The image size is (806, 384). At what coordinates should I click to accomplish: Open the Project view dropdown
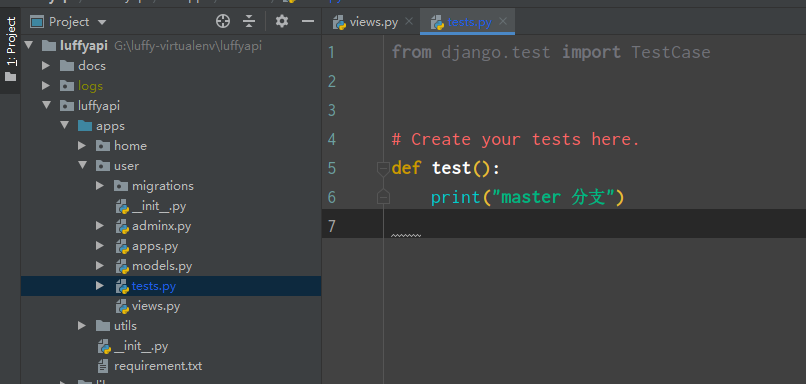pos(68,22)
